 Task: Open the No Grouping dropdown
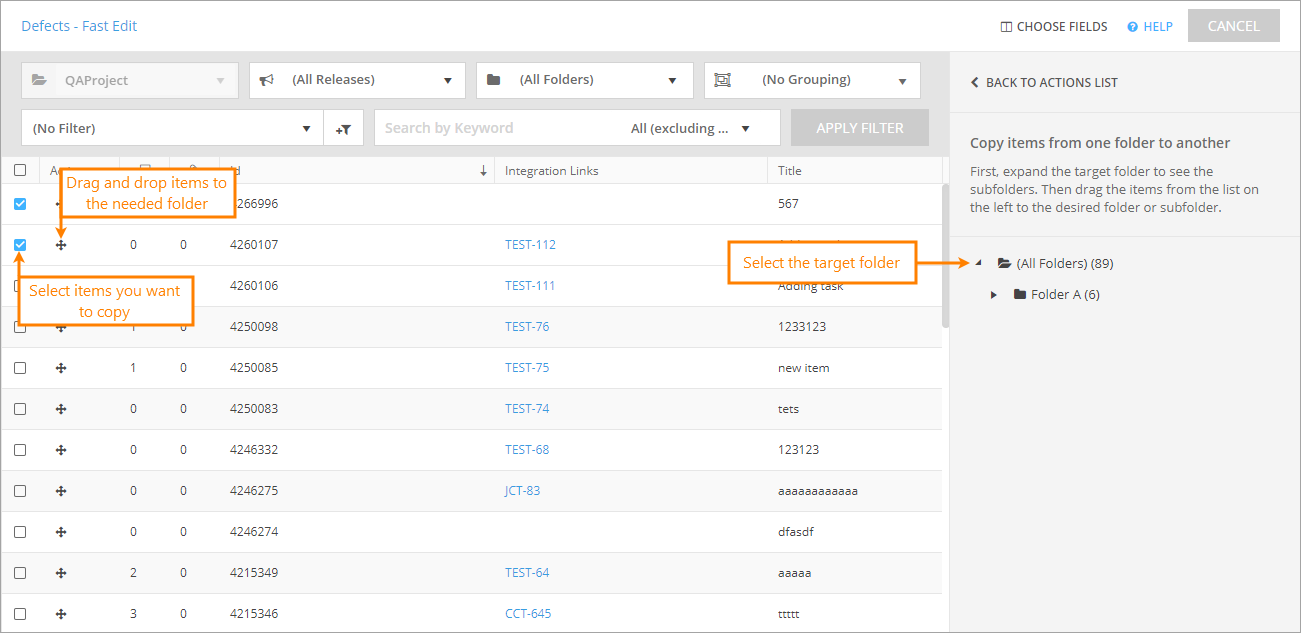coord(812,80)
